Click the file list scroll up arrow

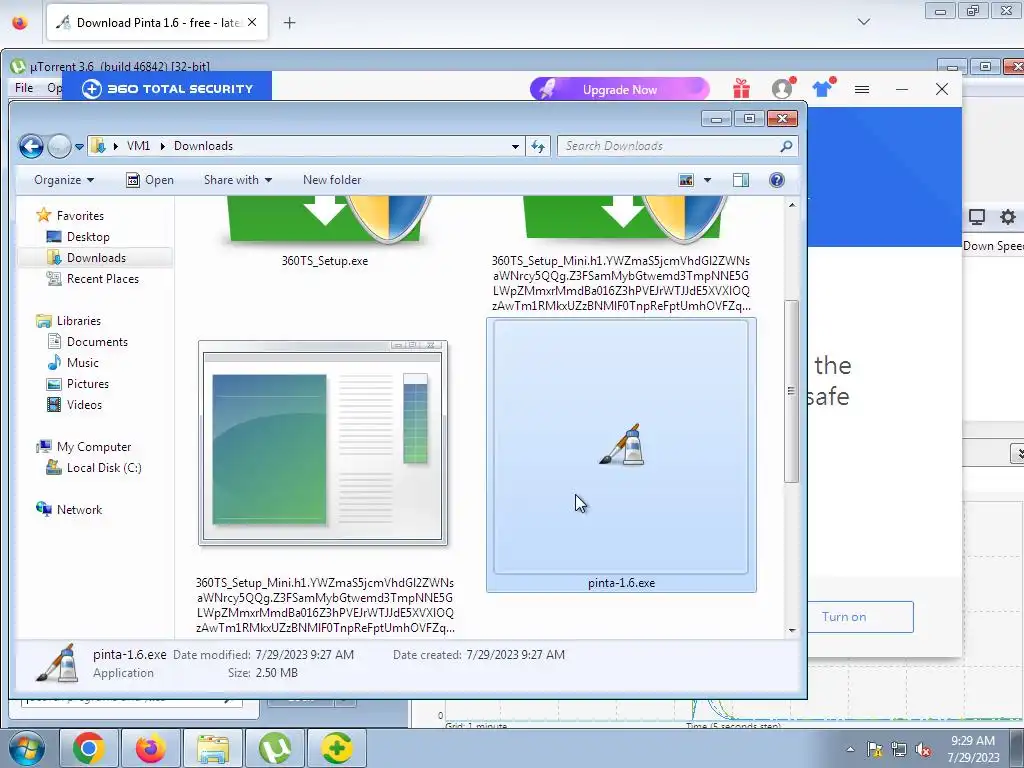(792, 205)
